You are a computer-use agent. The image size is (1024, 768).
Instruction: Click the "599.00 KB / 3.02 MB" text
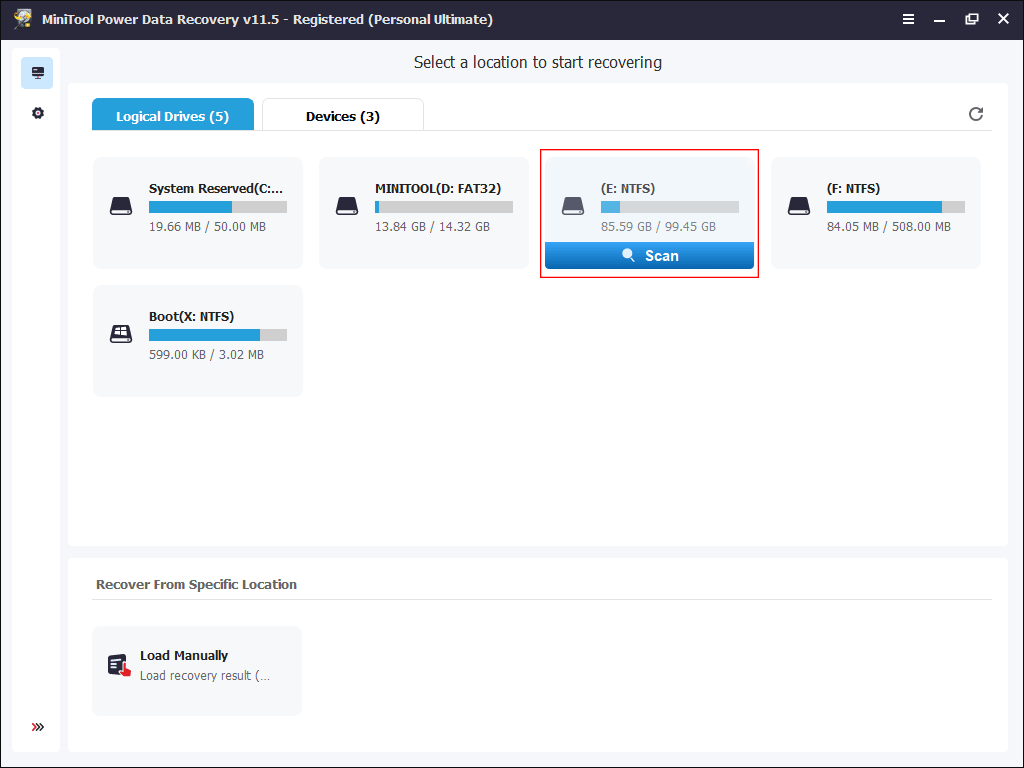pos(206,355)
